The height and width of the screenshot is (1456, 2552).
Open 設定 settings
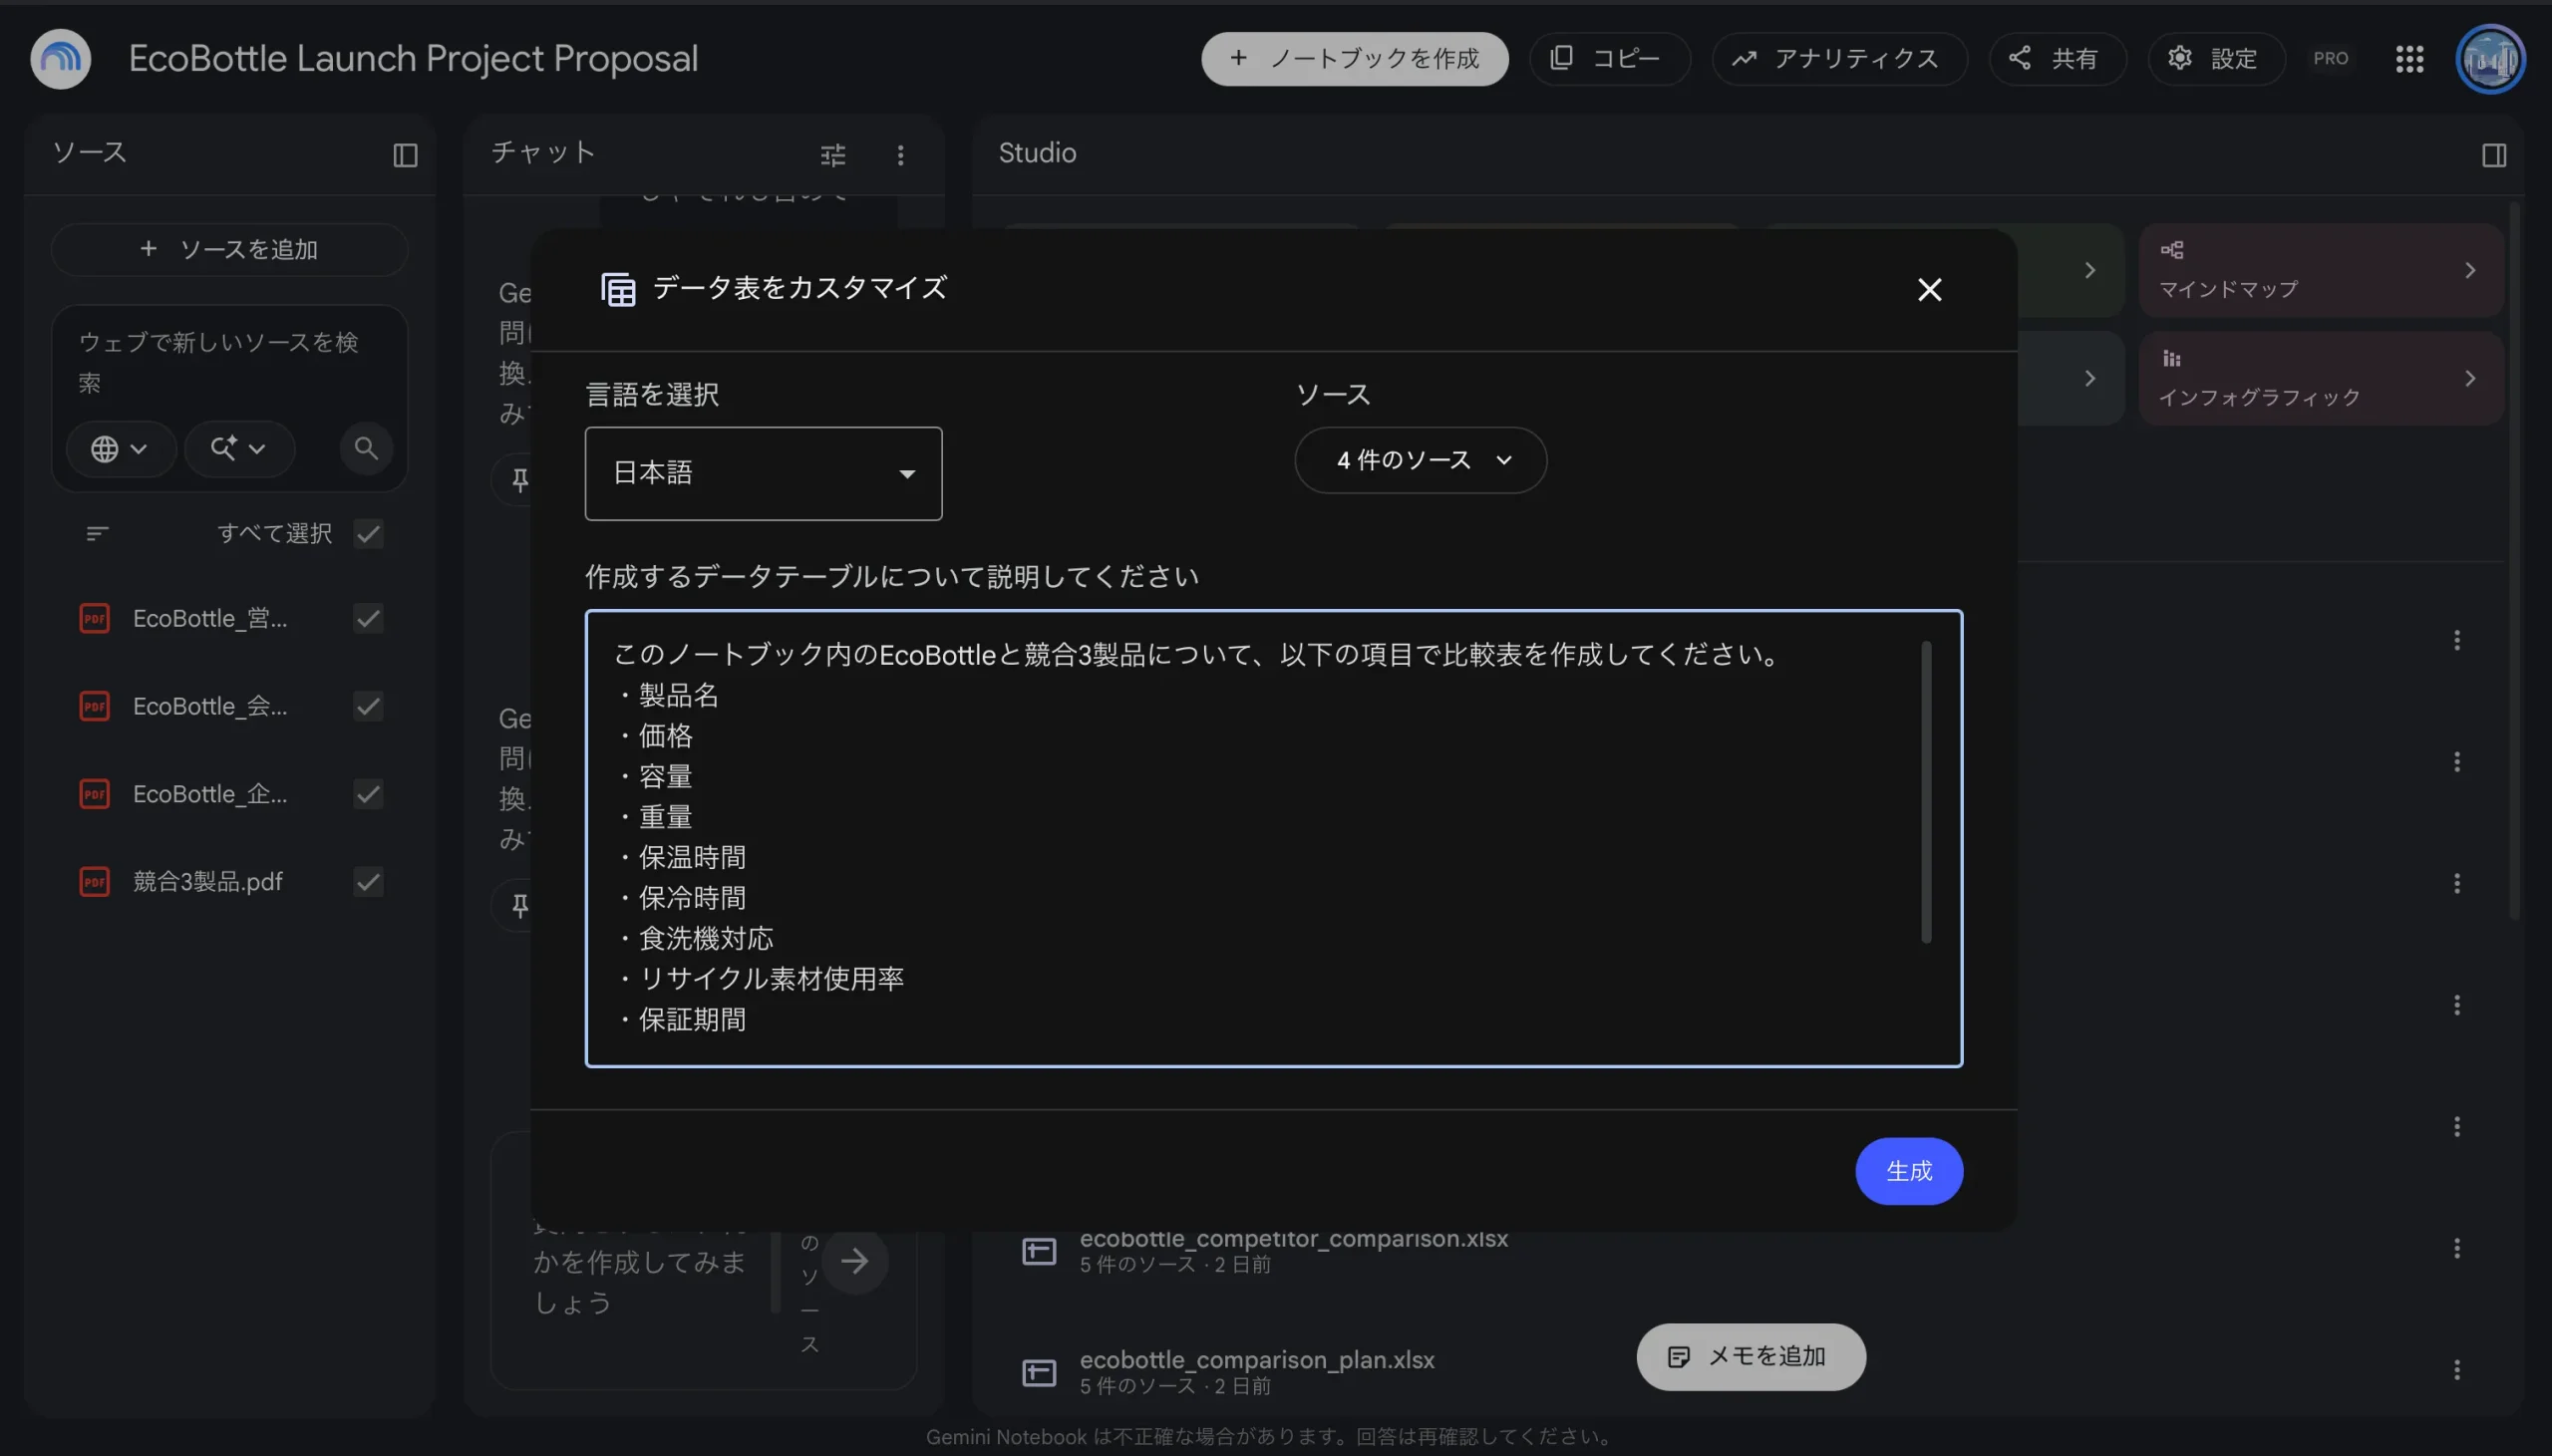[2216, 59]
